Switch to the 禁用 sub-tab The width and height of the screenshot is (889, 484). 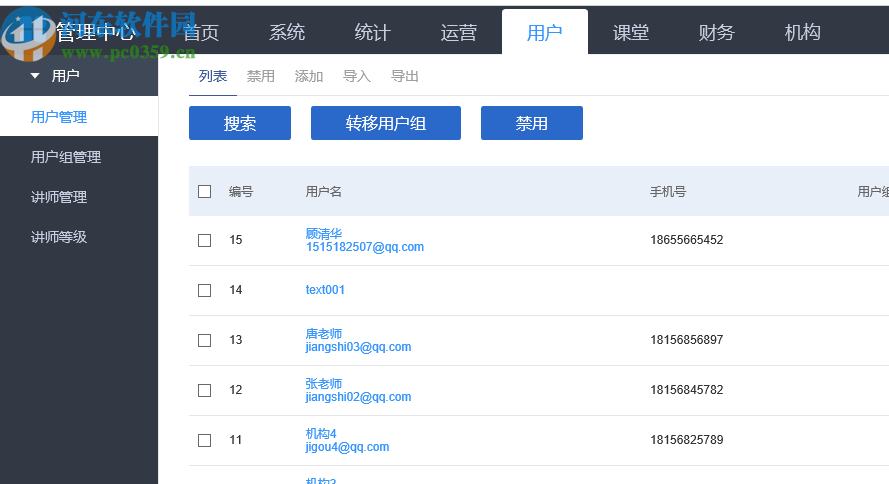pyautogui.click(x=261, y=76)
